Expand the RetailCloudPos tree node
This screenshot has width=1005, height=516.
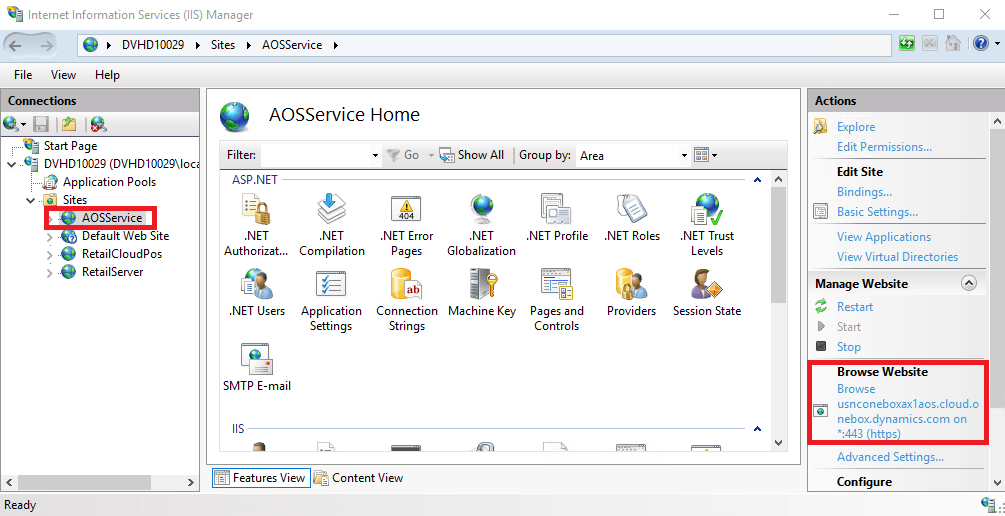pos(50,254)
